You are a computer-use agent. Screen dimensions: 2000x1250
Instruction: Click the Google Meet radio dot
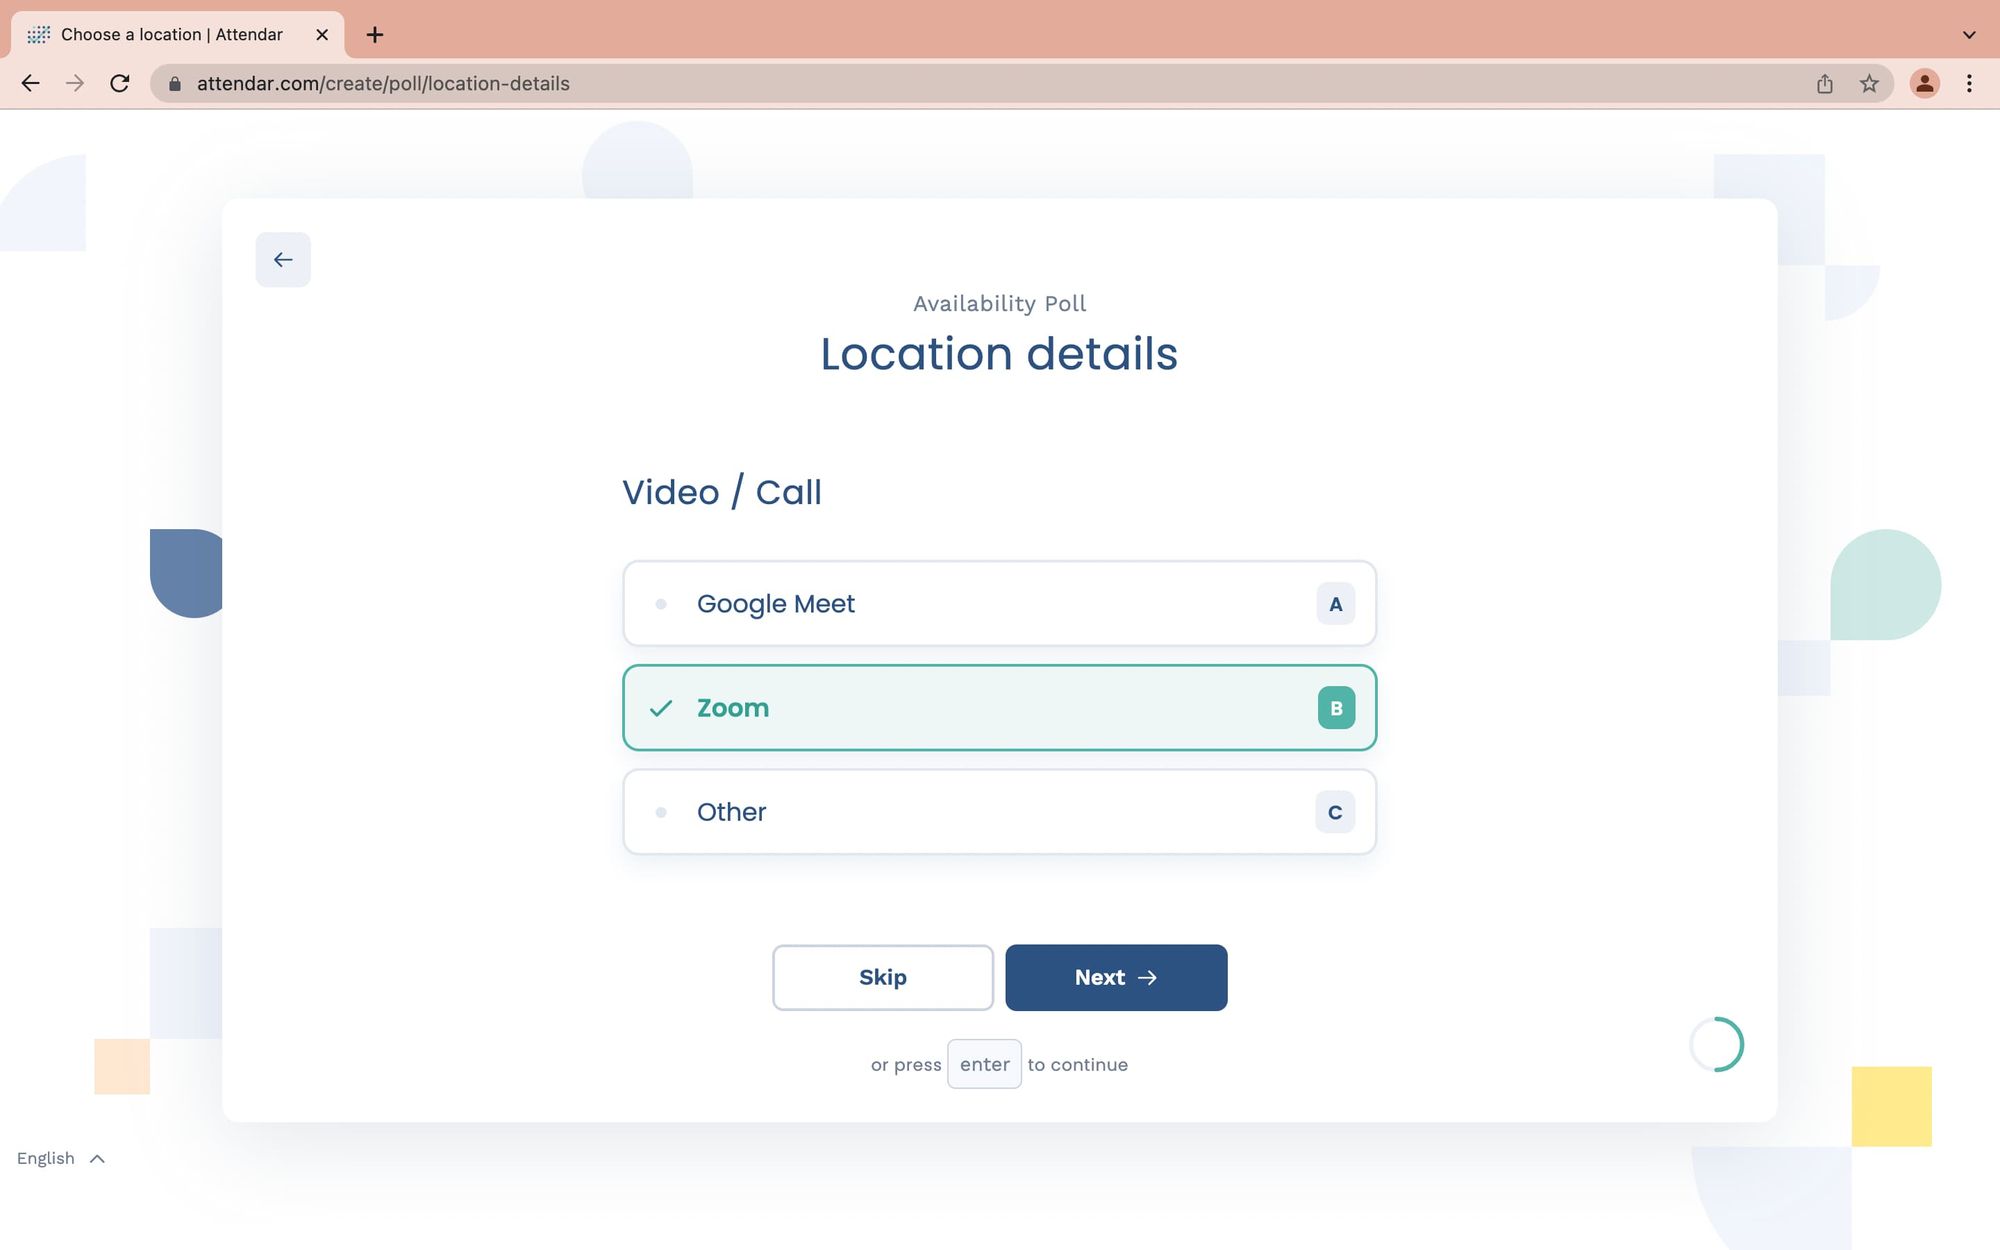coord(661,604)
